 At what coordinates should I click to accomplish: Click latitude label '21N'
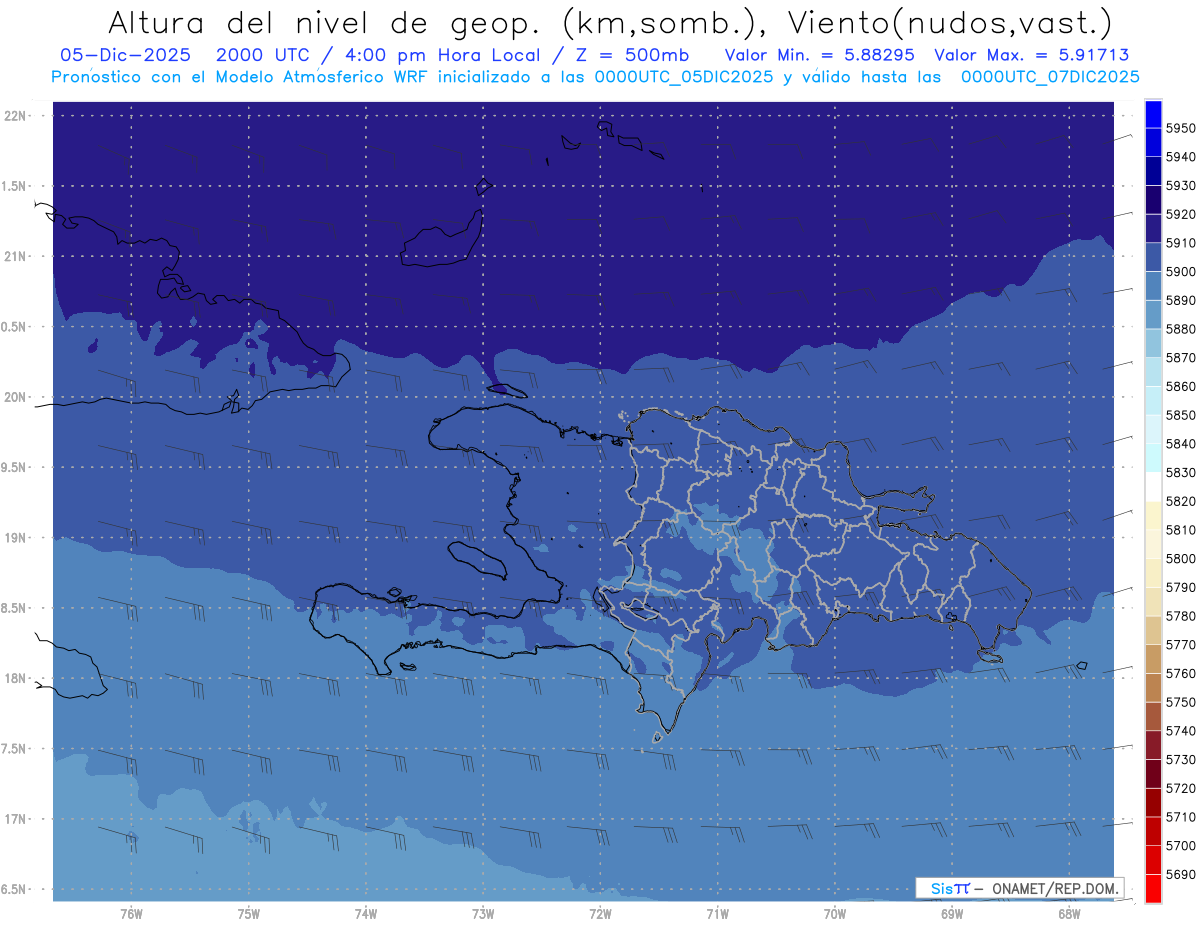tap(15, 257)
